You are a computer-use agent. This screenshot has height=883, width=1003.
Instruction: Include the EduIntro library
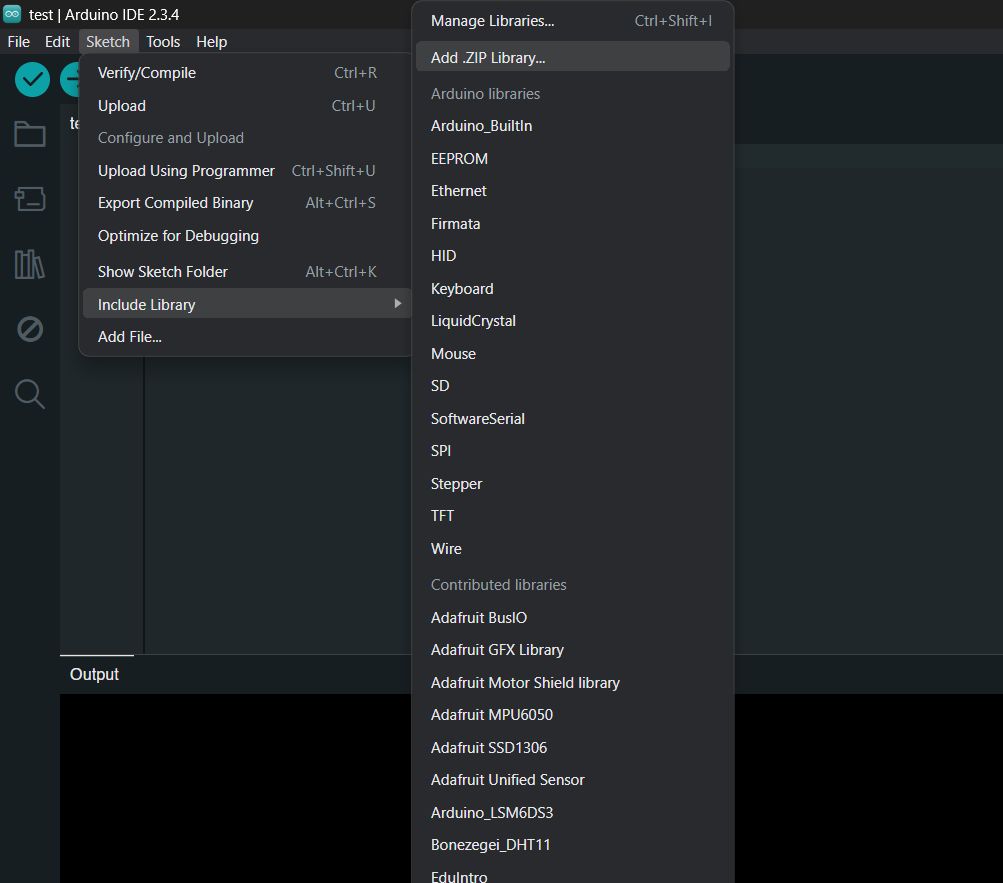pyautogui.click(x=573, y=875)
